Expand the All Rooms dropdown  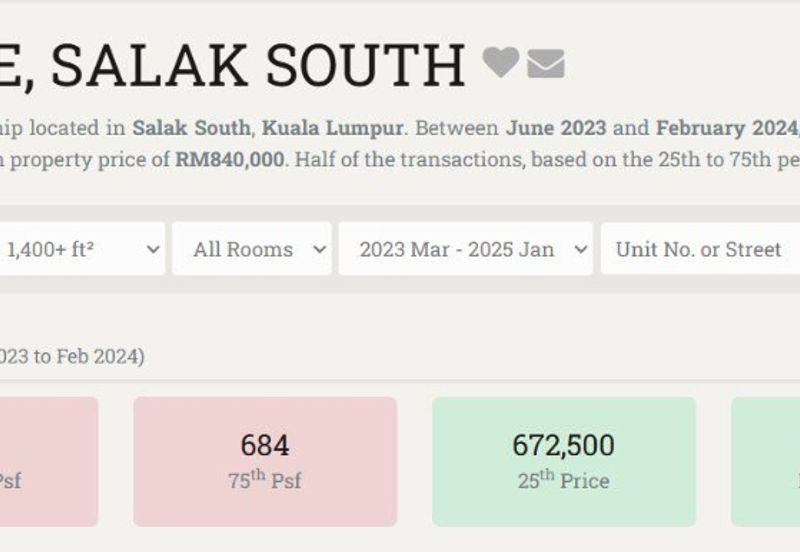coord(251,249)
